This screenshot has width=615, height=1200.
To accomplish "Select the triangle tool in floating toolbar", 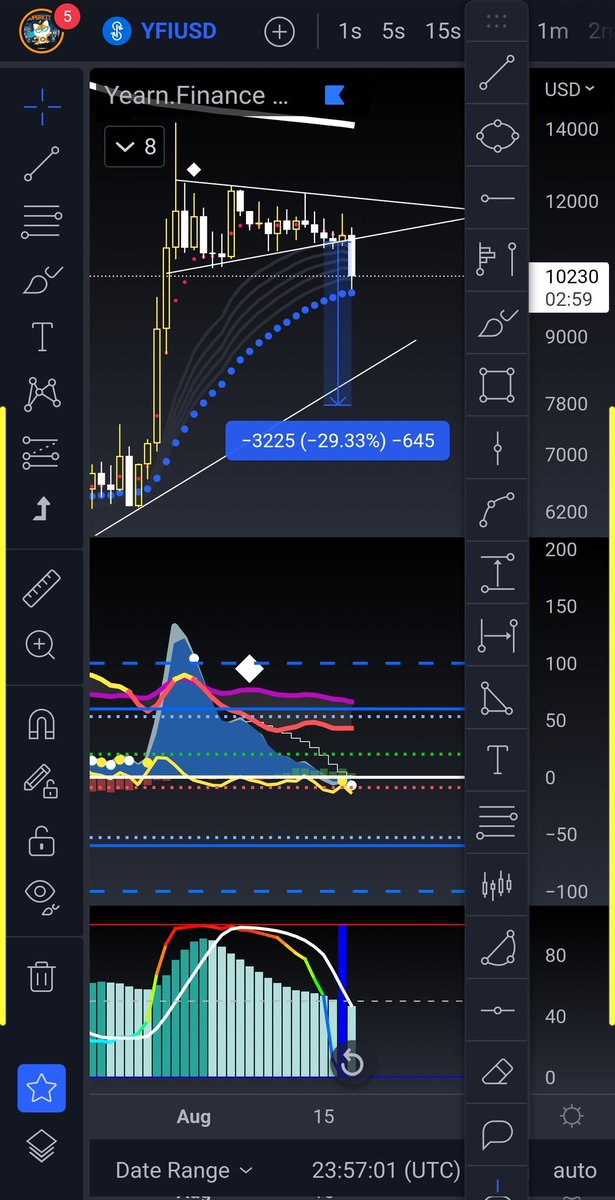I will [x=497, y=698].
